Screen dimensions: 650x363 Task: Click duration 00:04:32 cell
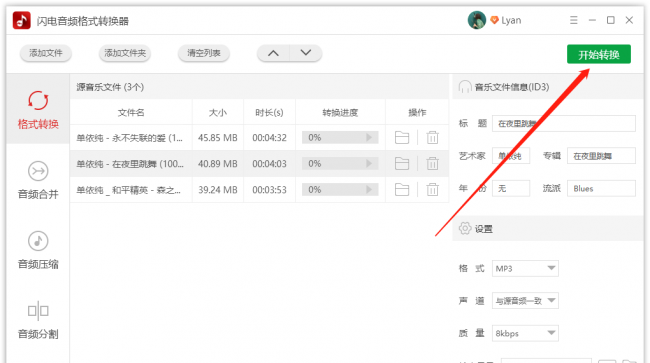[x=269, y=138]
